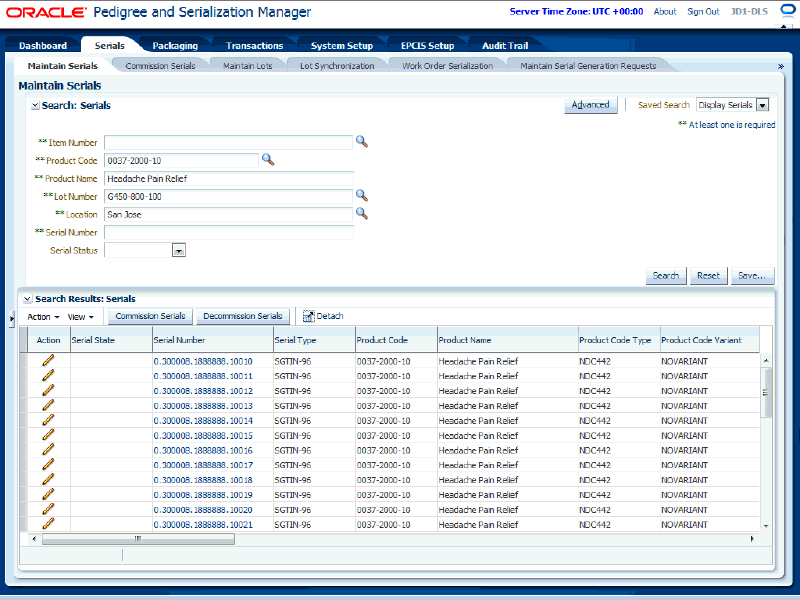Open the EPCIS Setup tab
800x600 pixels.
pos(428,45)
